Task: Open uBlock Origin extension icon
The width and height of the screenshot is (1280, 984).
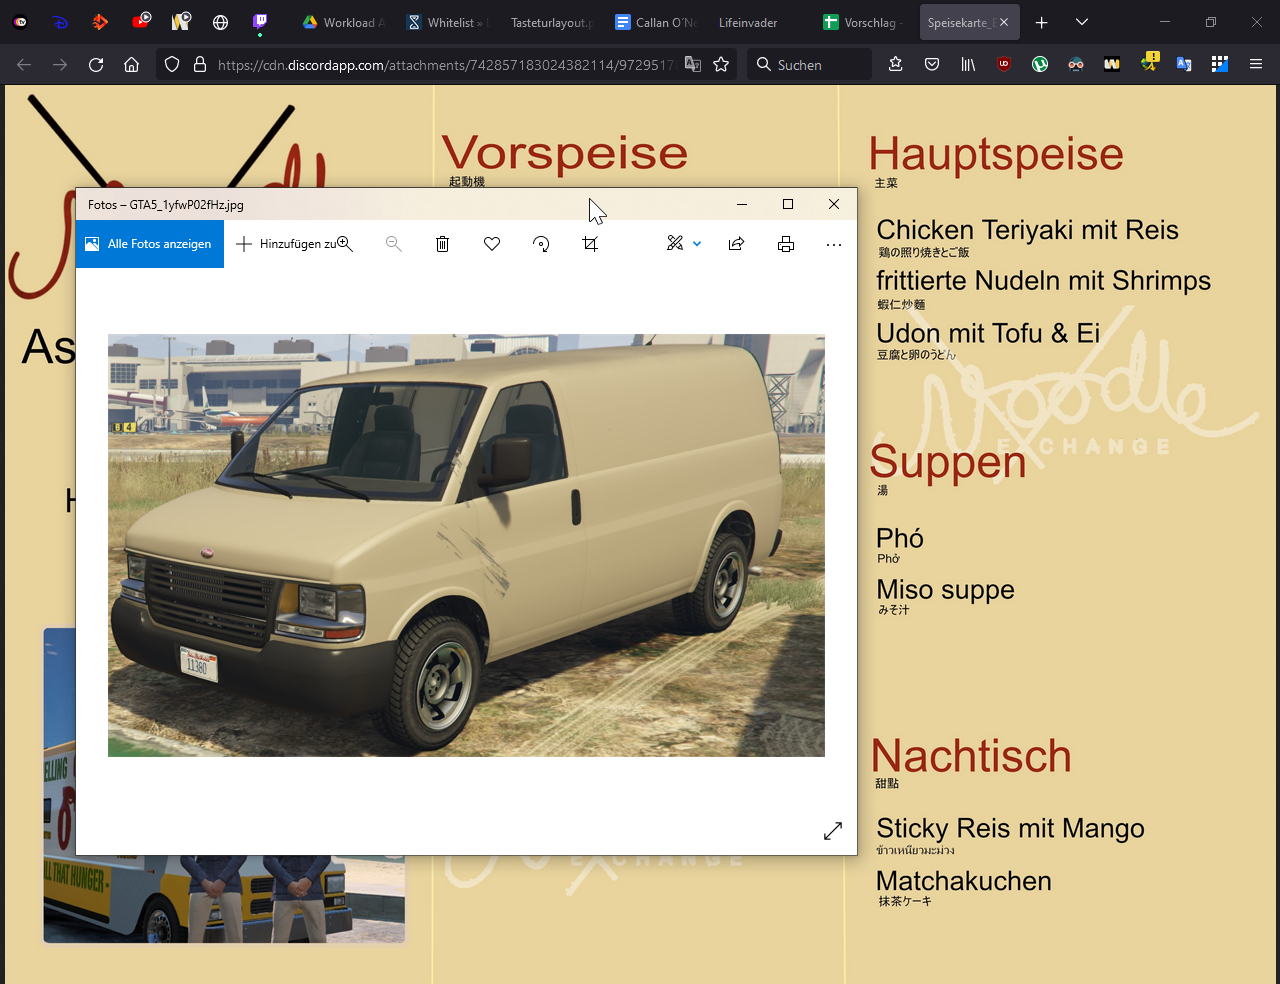Action: 1004,65
